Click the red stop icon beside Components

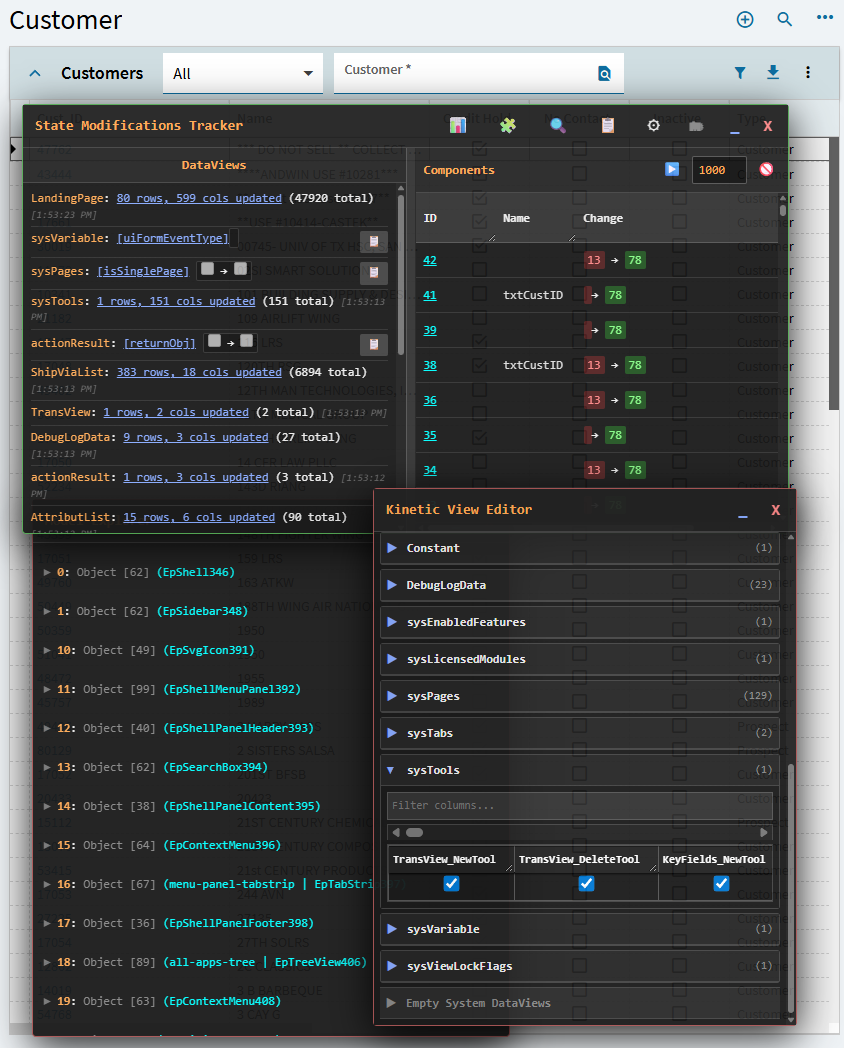(766, 169)
